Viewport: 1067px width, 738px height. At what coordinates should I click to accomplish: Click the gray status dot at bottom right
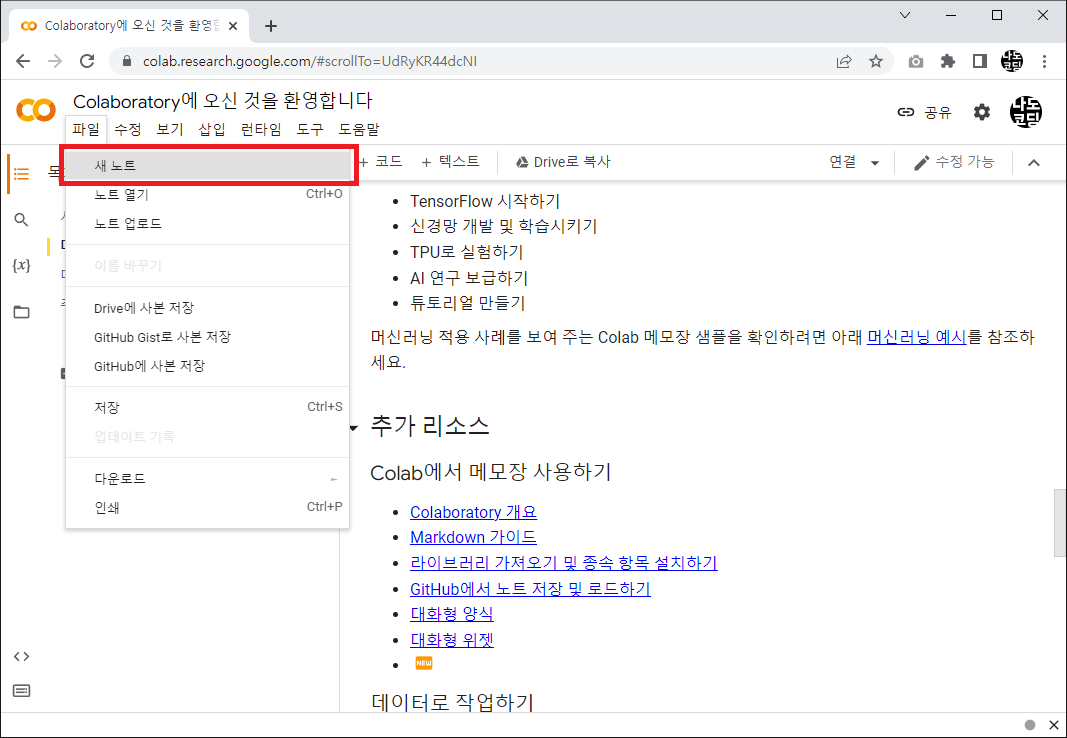1030,725
